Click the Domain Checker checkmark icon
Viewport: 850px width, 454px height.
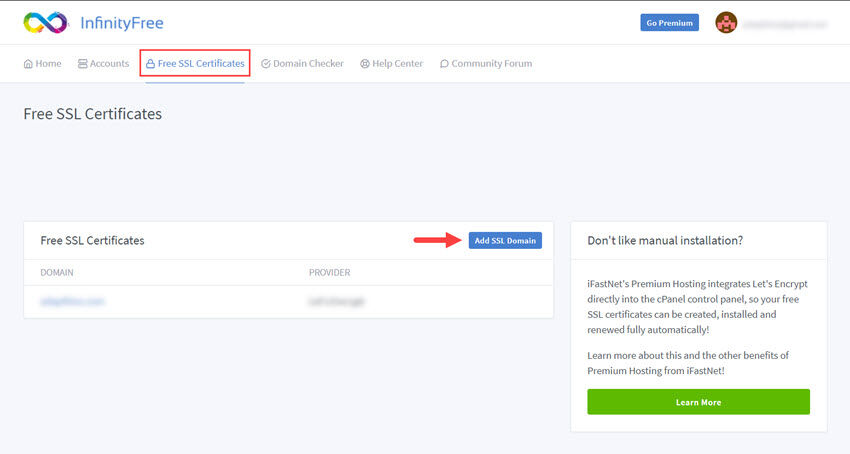[x=266, y=64]
